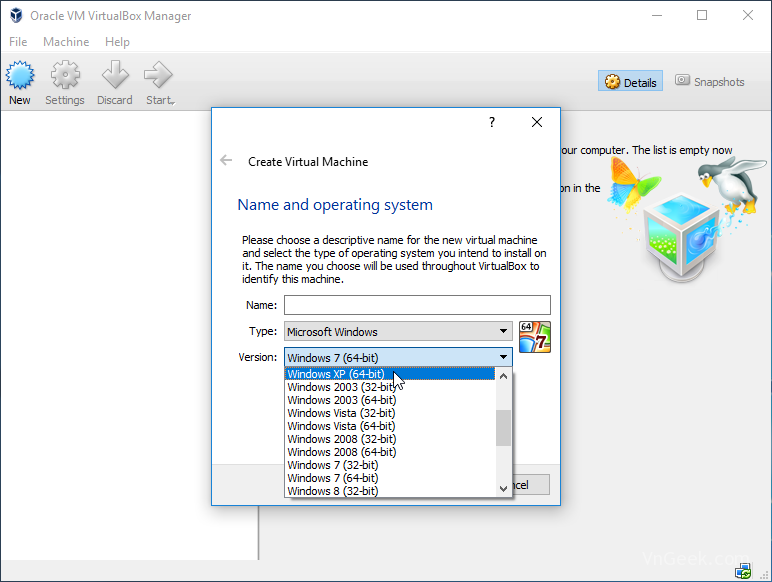
Task: Open the Machine menu
Action: click(66, 42)
